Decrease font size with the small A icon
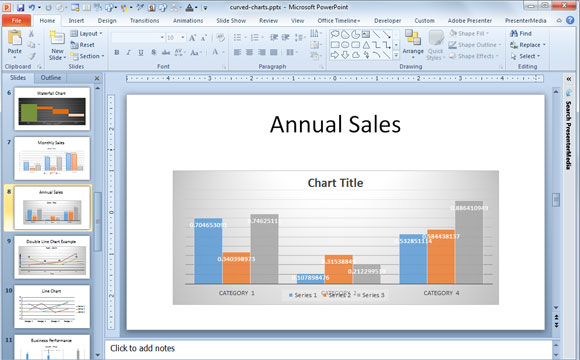 click(204, 38)
